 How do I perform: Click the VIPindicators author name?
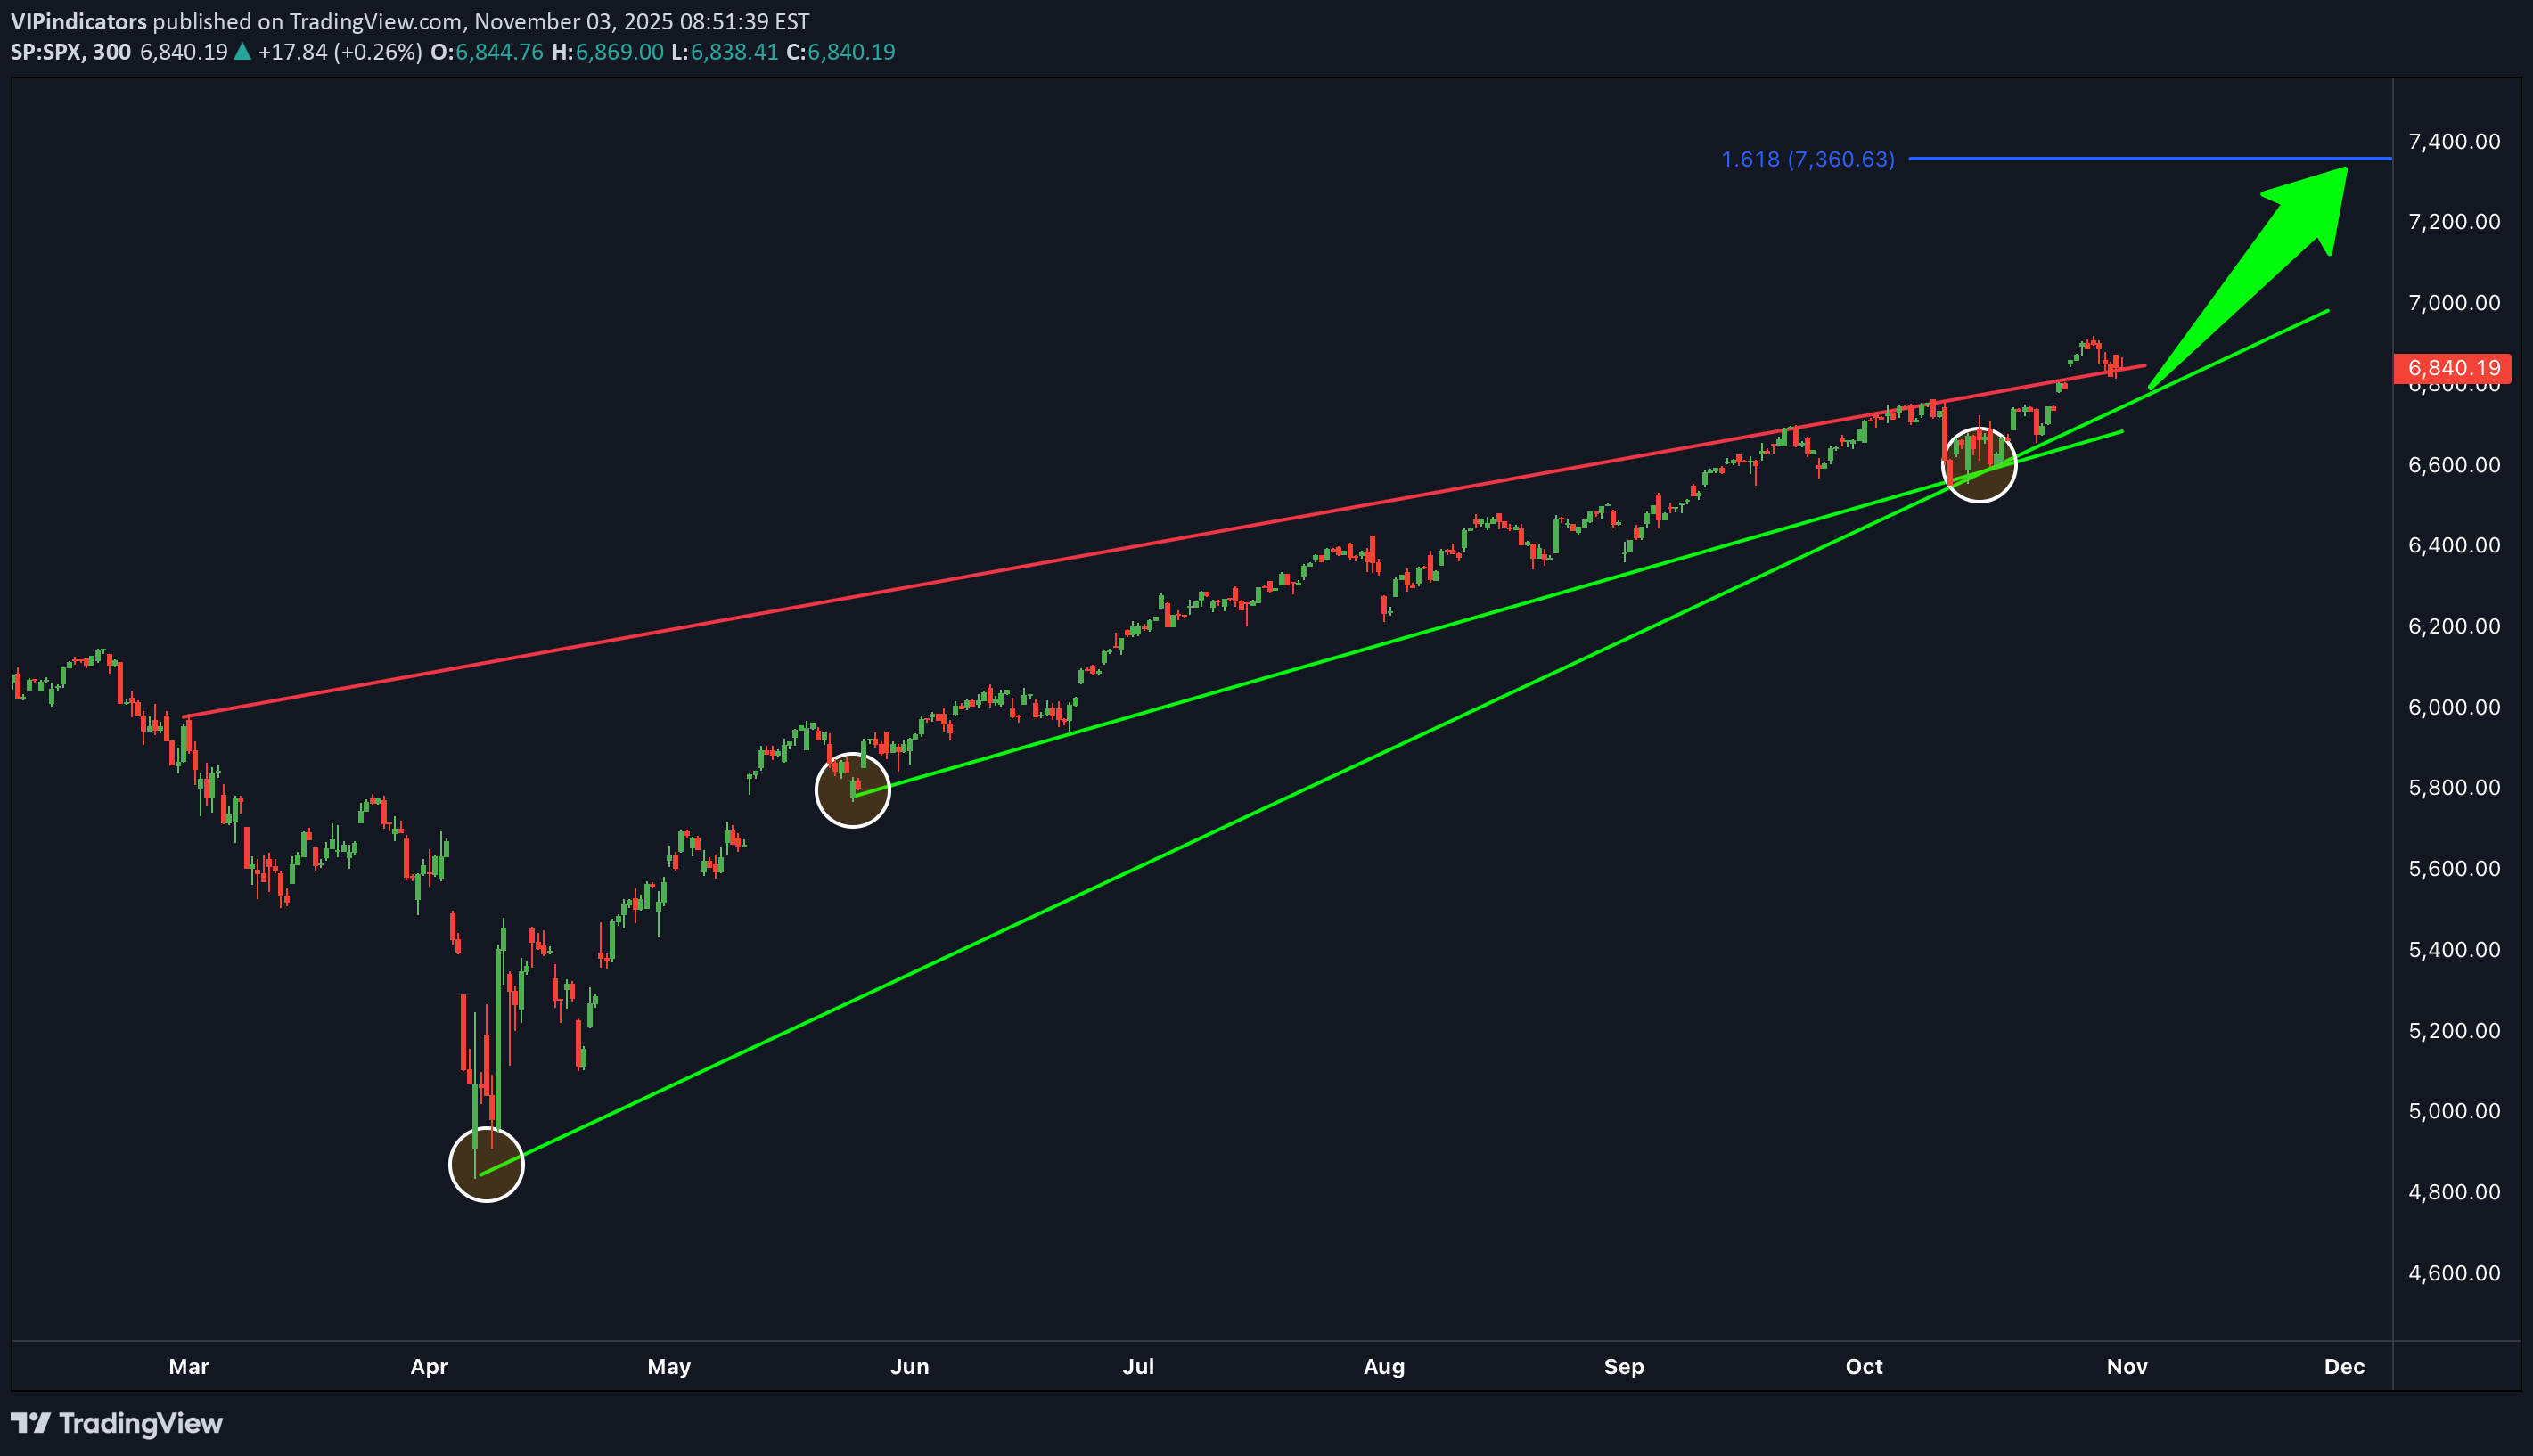coord(79,21)
